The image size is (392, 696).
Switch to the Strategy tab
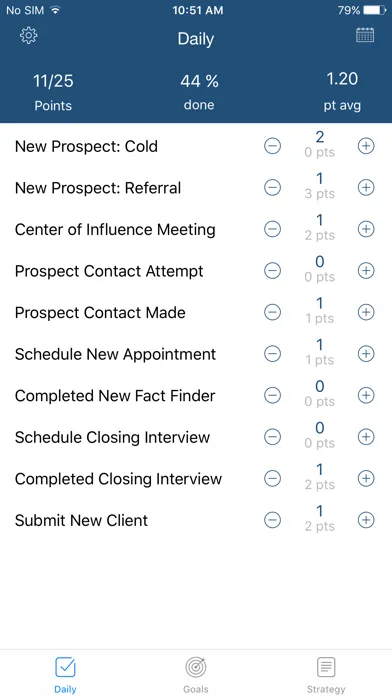(326, 675)
